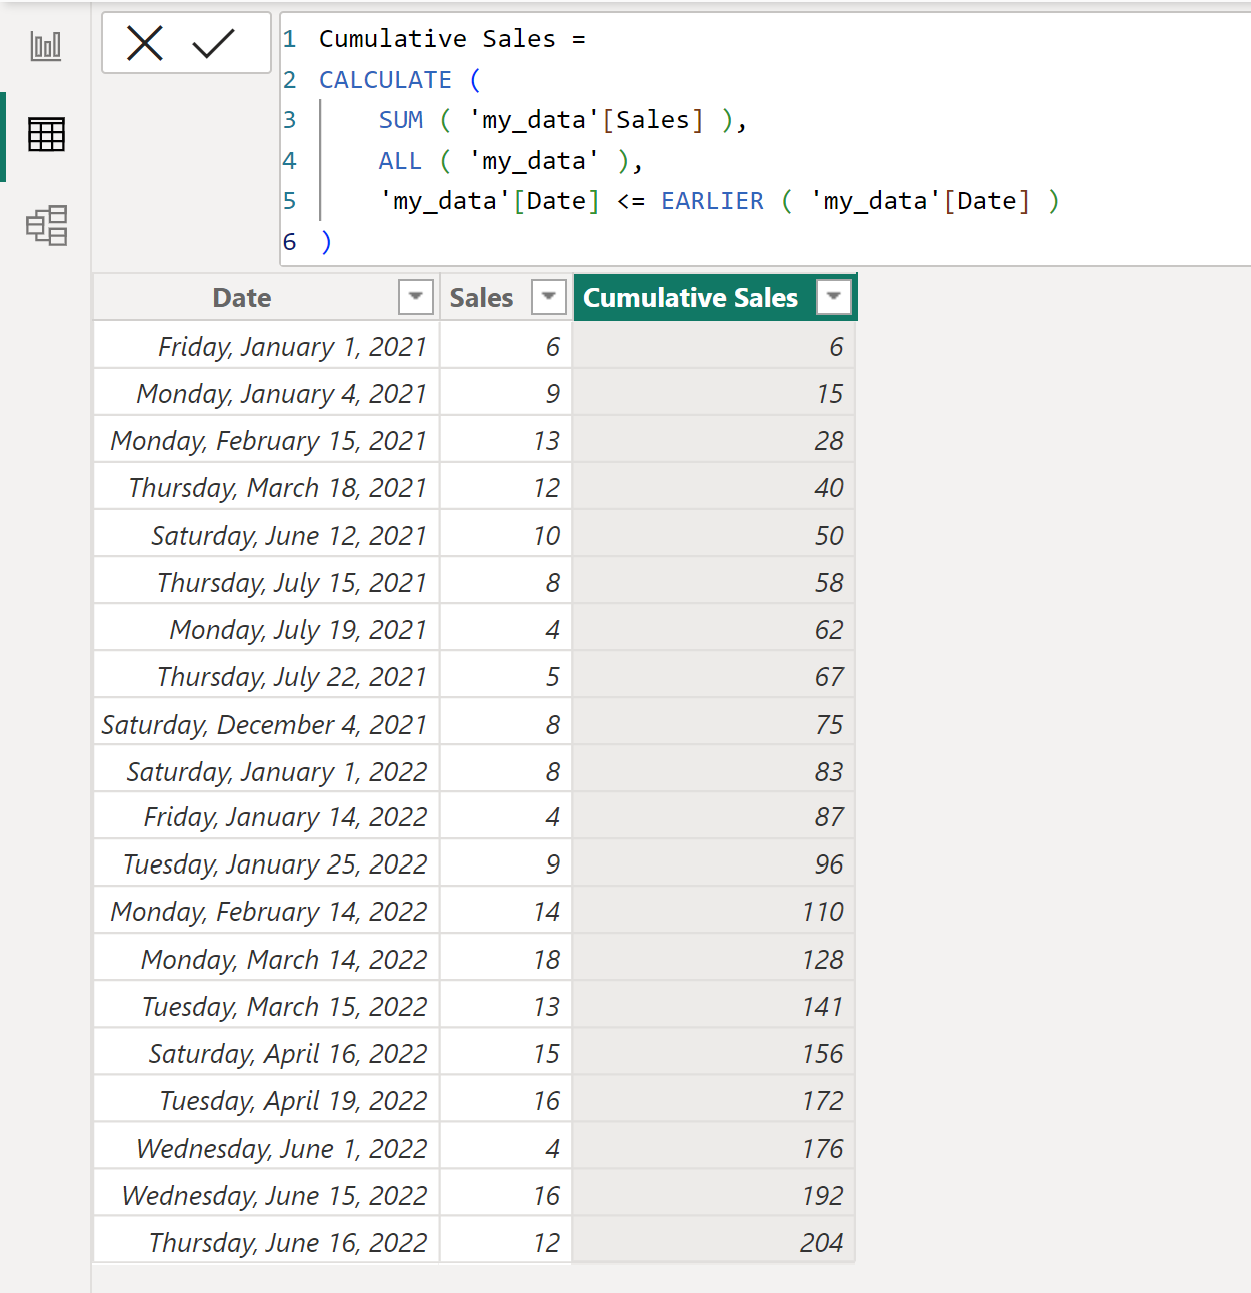Select the Sales column header

point(481,297)
